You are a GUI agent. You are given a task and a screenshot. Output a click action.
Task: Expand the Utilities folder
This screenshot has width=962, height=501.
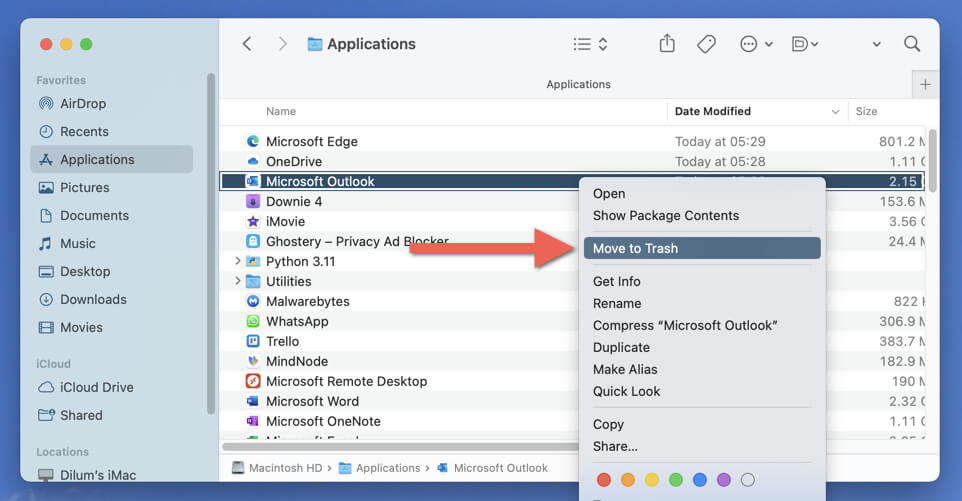(x=237, y=281)
